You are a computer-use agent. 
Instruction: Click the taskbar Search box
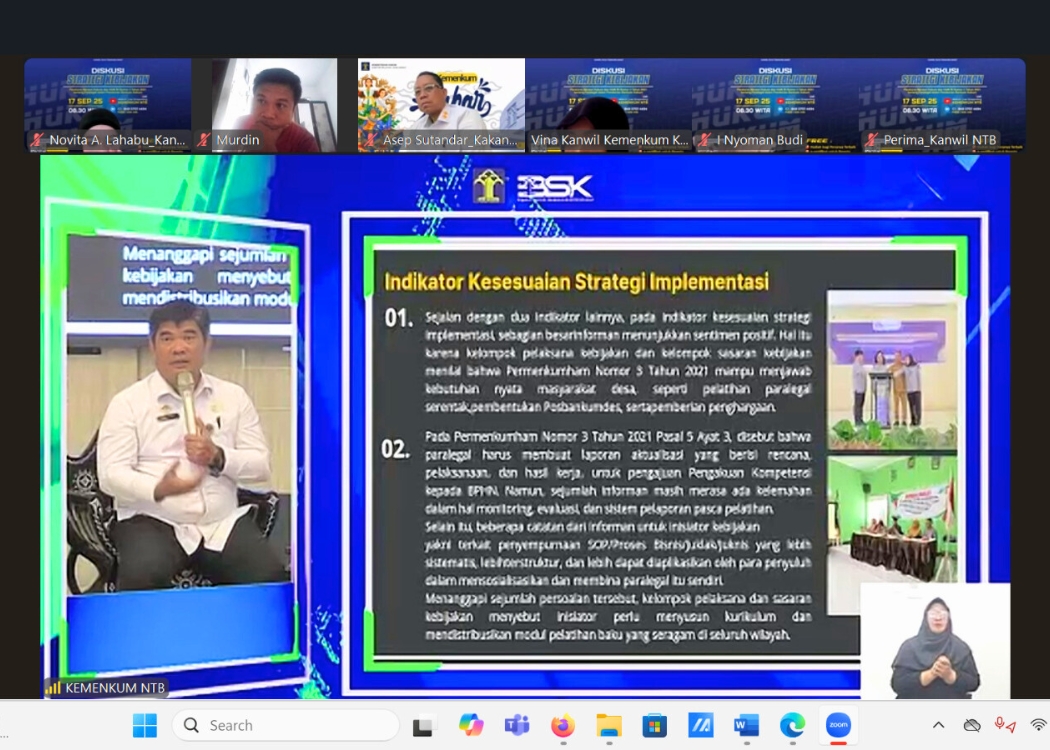coord(285,725)
